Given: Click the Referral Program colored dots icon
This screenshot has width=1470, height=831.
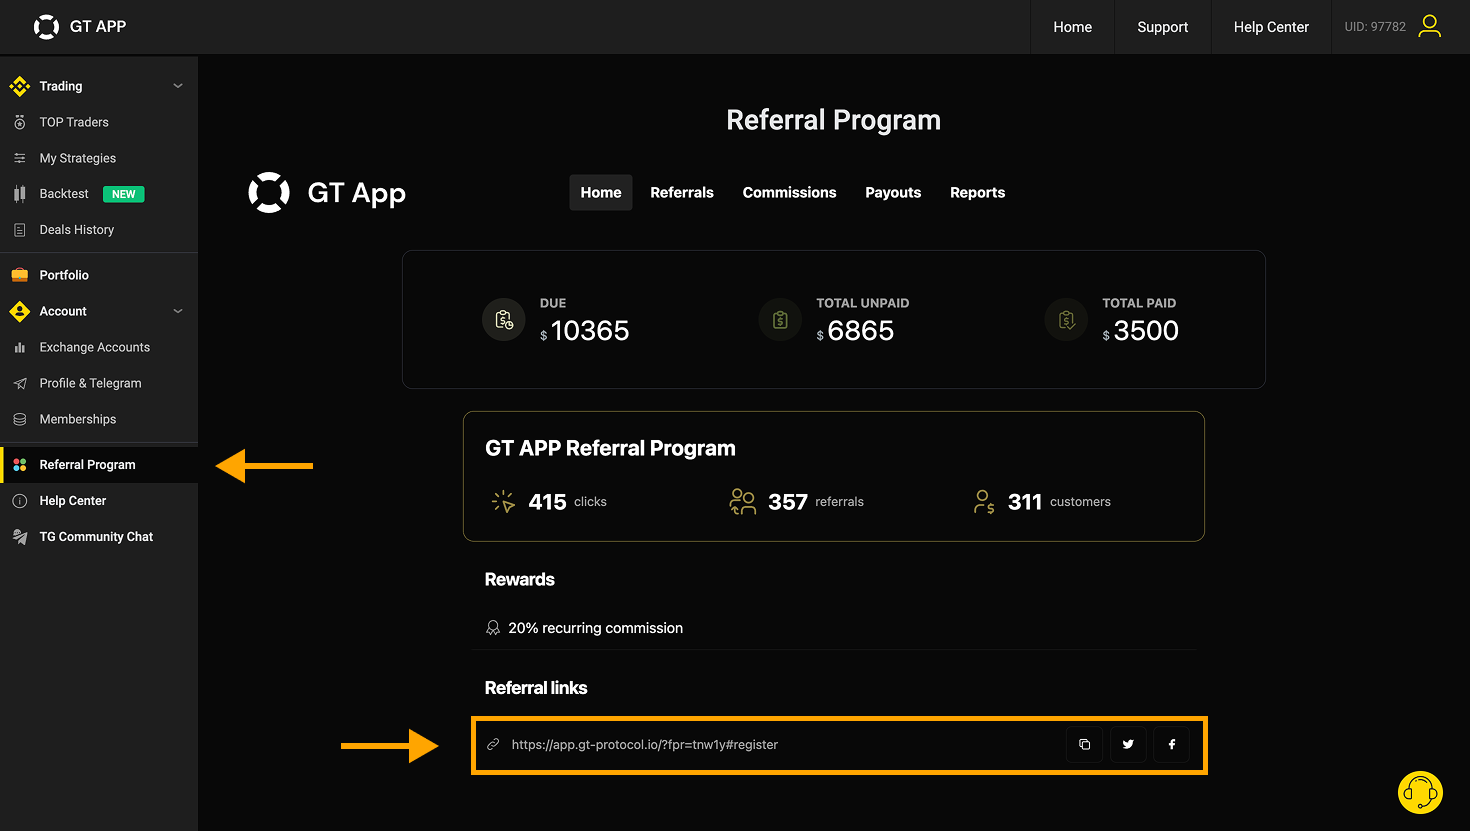Looking at the screenshot, I should [19, 465].
